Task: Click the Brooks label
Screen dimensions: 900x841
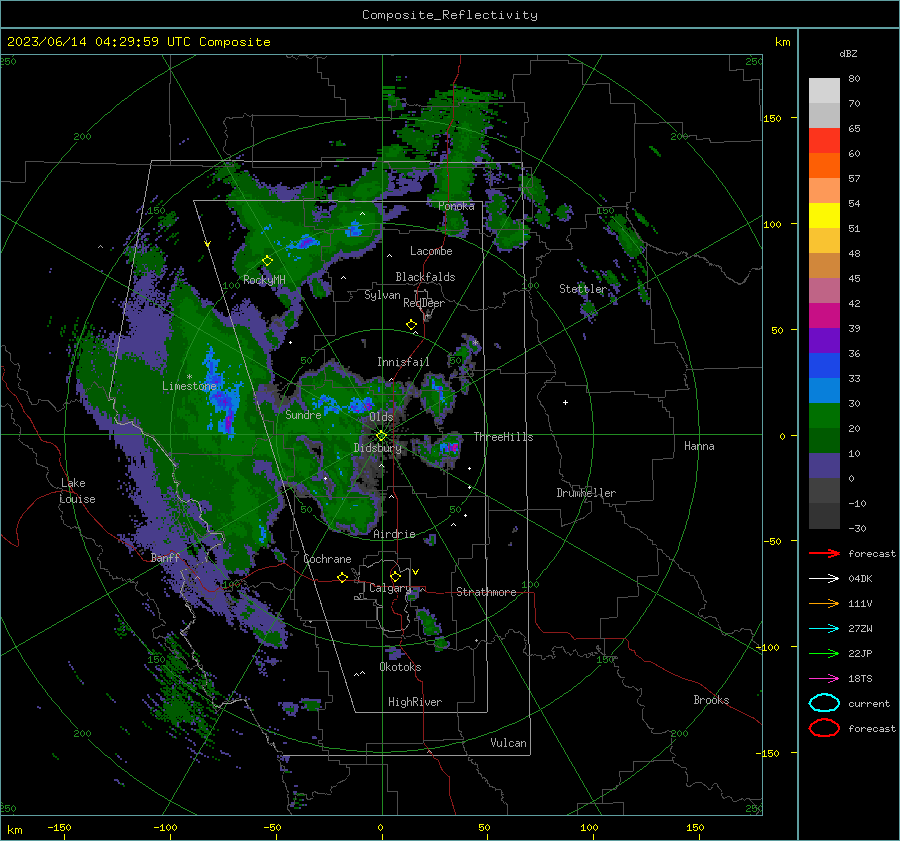Action: (711, 700)
